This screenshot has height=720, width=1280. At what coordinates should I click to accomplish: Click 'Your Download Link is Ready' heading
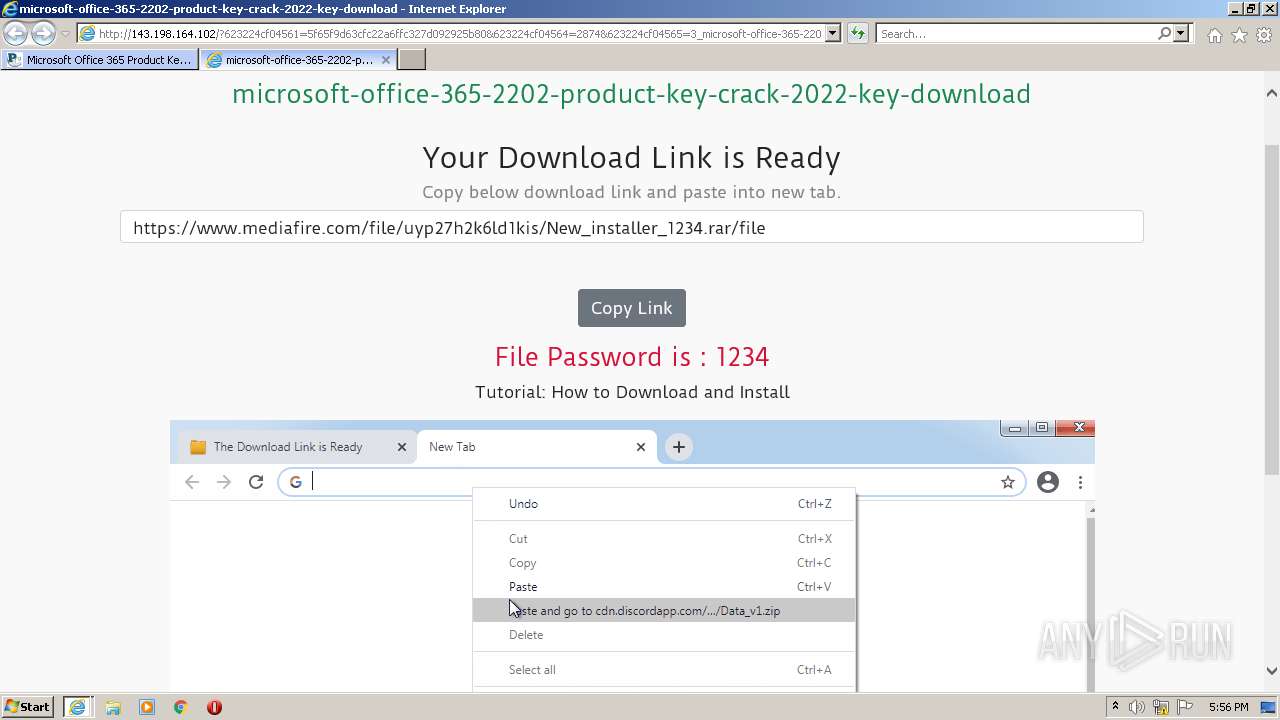(x=631, y=158)
